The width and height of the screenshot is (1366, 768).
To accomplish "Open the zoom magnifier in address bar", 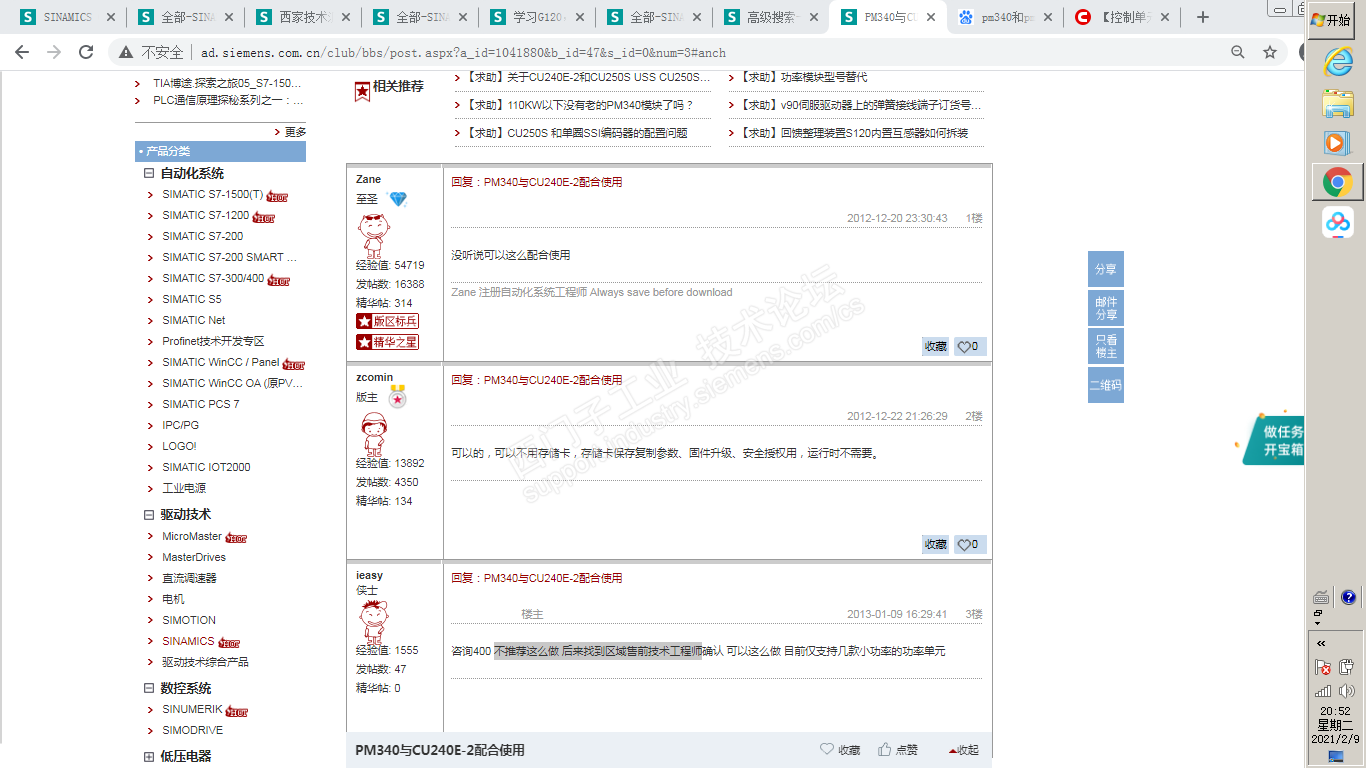I will [1238, 52].
